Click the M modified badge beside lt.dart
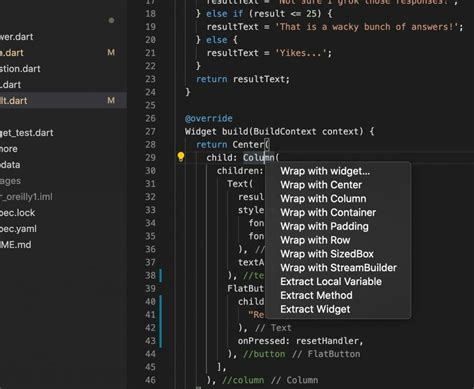The height and width of the screenshot is (389, 474). (111, 100)
